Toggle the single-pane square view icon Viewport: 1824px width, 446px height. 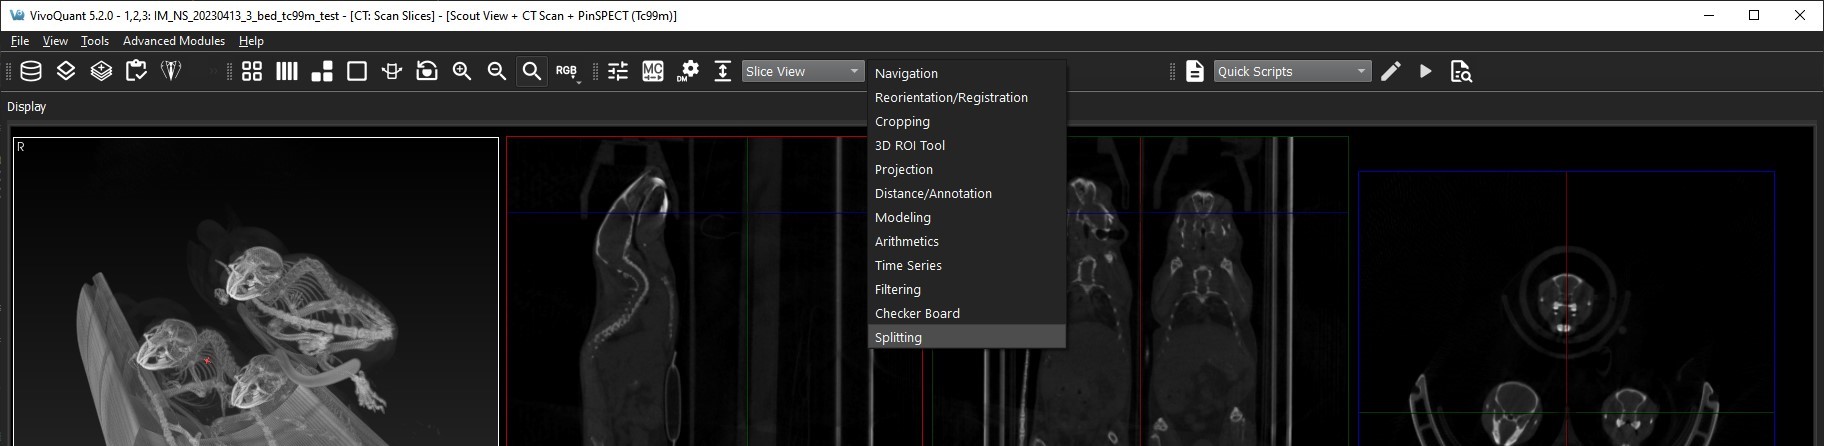pyautogui.click(x=357, y=71)
